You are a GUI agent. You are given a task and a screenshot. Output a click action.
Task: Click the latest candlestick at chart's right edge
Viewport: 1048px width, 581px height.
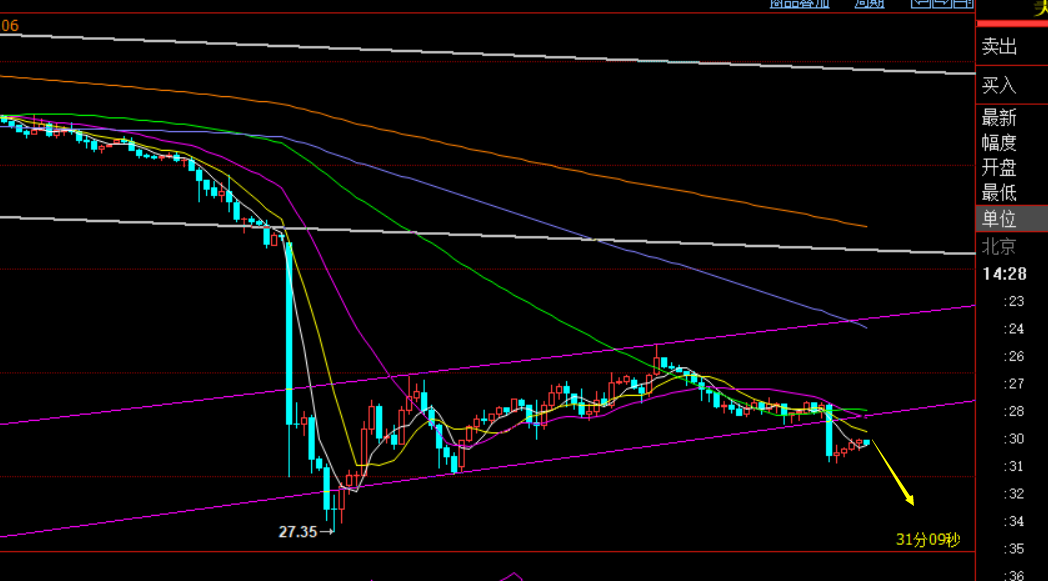867,443
